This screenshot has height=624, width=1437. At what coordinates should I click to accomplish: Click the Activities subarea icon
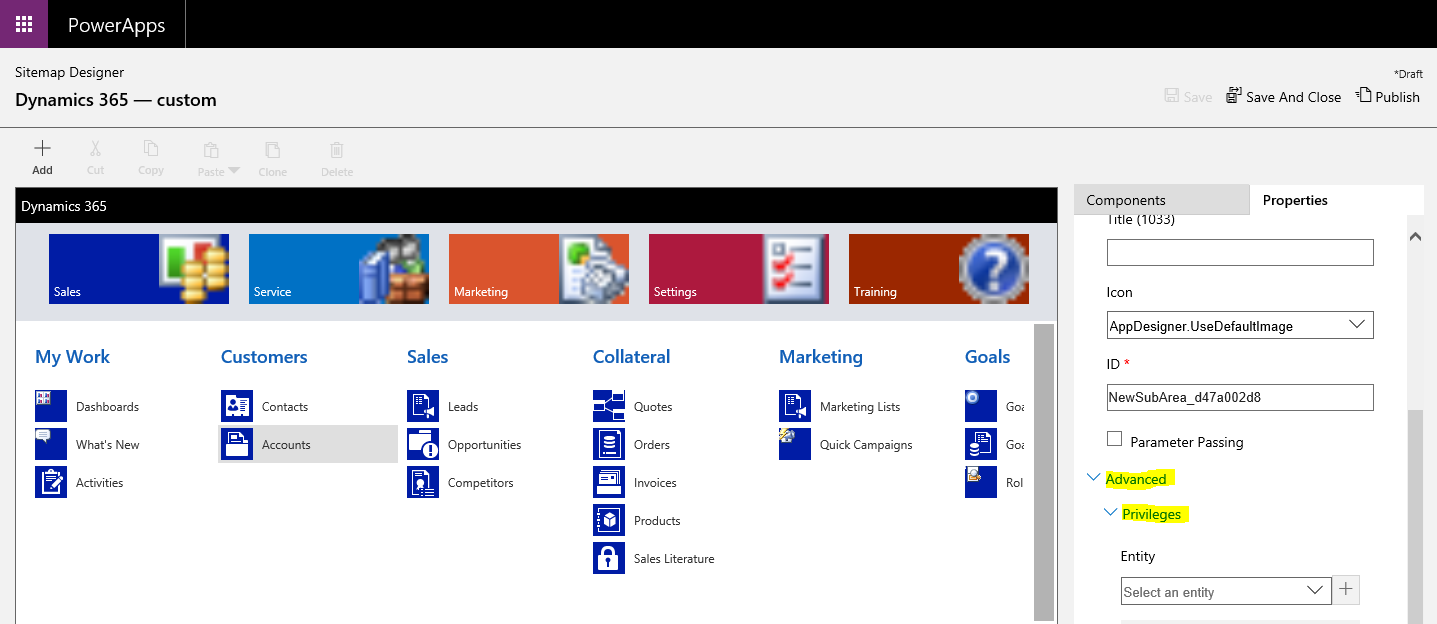click(x=51, y=482)
